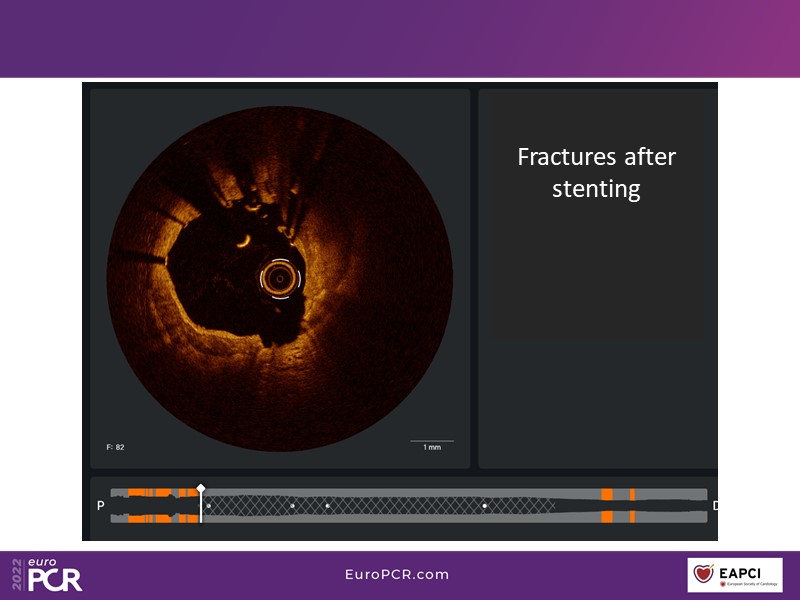Click the EAPCI logo in footer
The width and height of the screenshot is (800, 600).
[735, 575]
